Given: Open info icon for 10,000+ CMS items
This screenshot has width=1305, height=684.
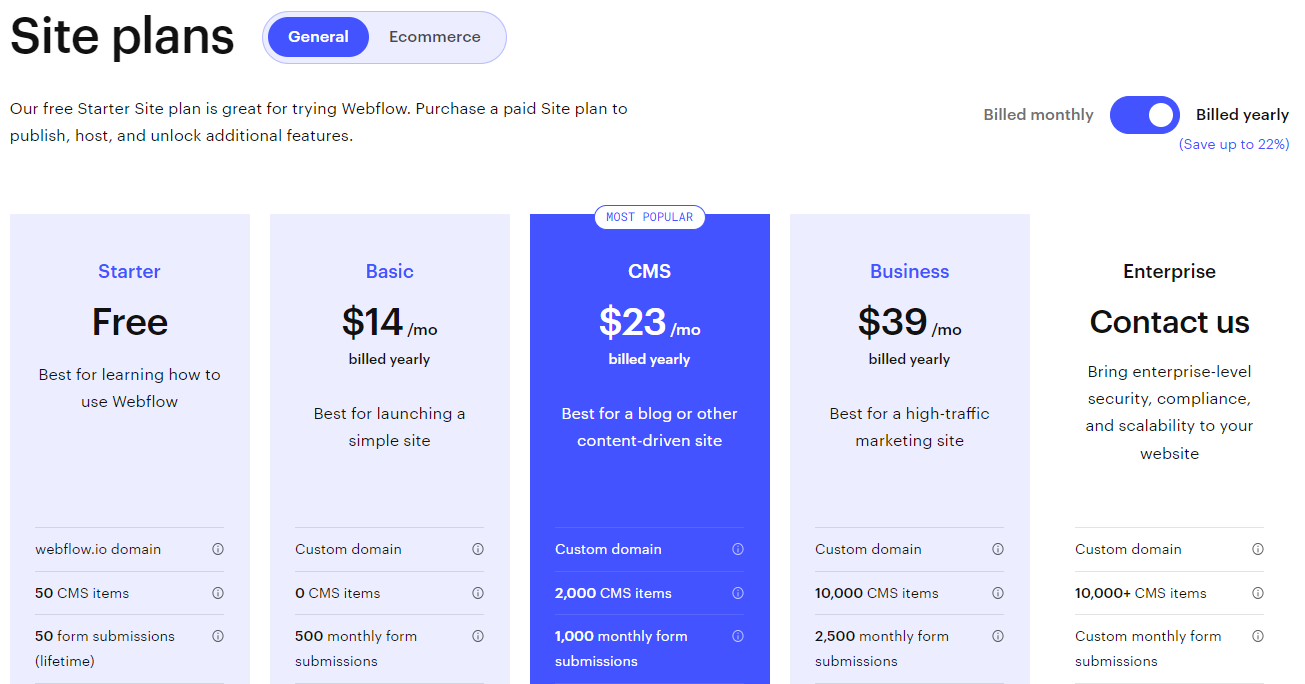Looking at the screenshot, I should pyautogui.click(x=1258, y=593).
